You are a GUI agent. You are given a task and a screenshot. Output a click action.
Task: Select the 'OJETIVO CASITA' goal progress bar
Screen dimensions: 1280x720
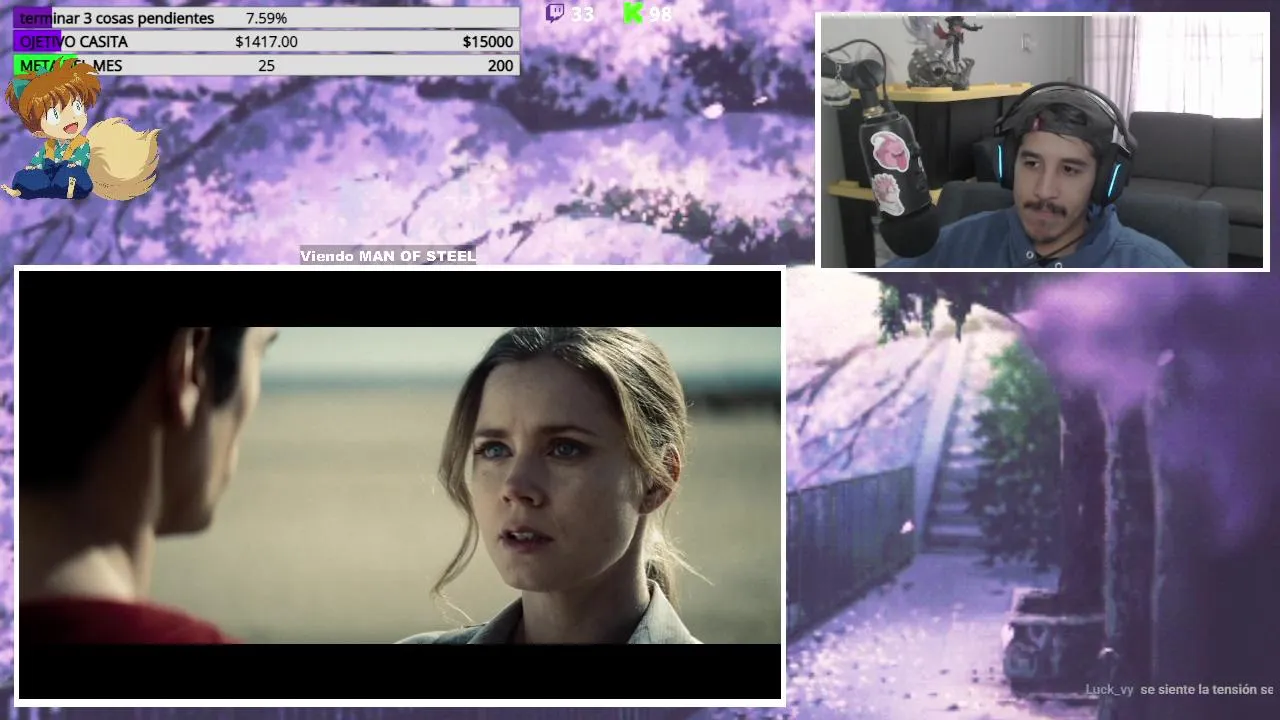click(266, 42)
